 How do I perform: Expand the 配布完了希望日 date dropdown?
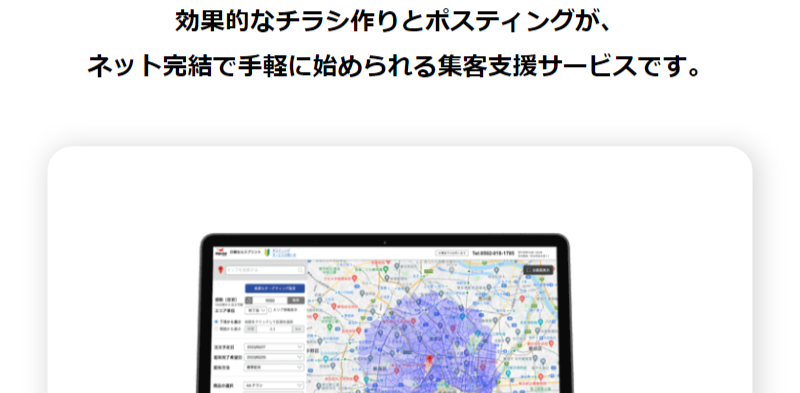pos(274,357)
